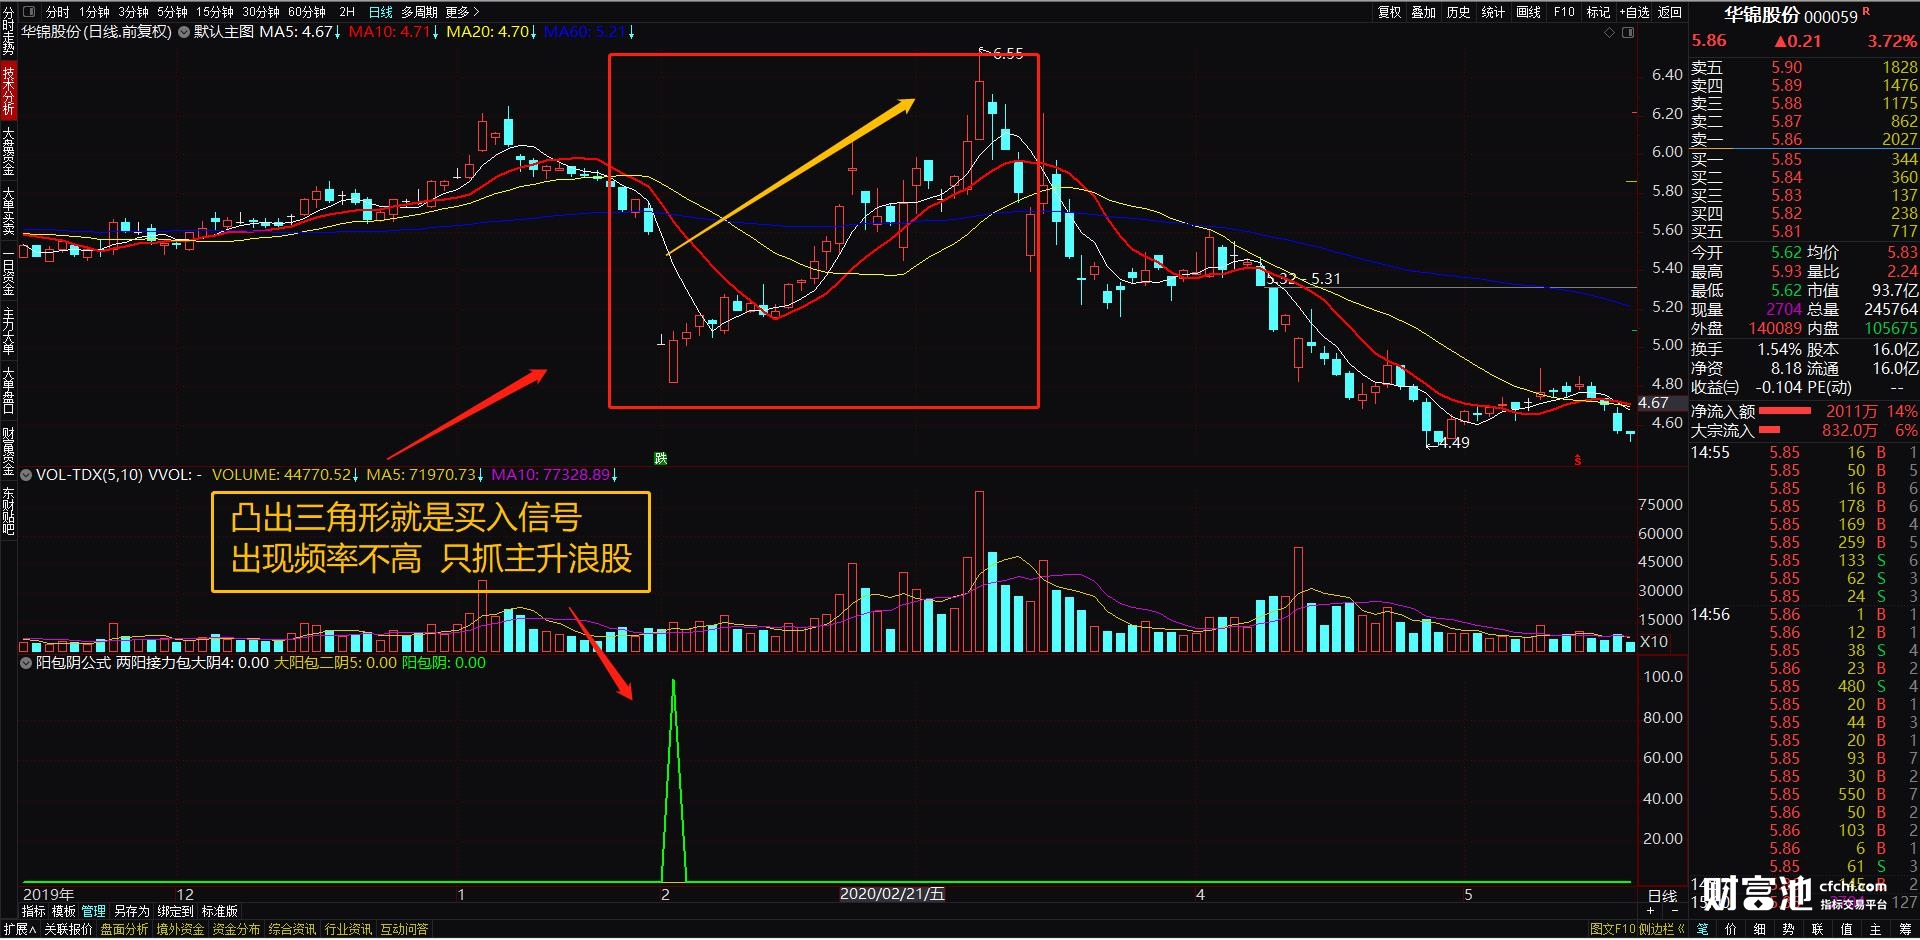Click the 图文F10 link at the bottom

tap(1612, 929)
